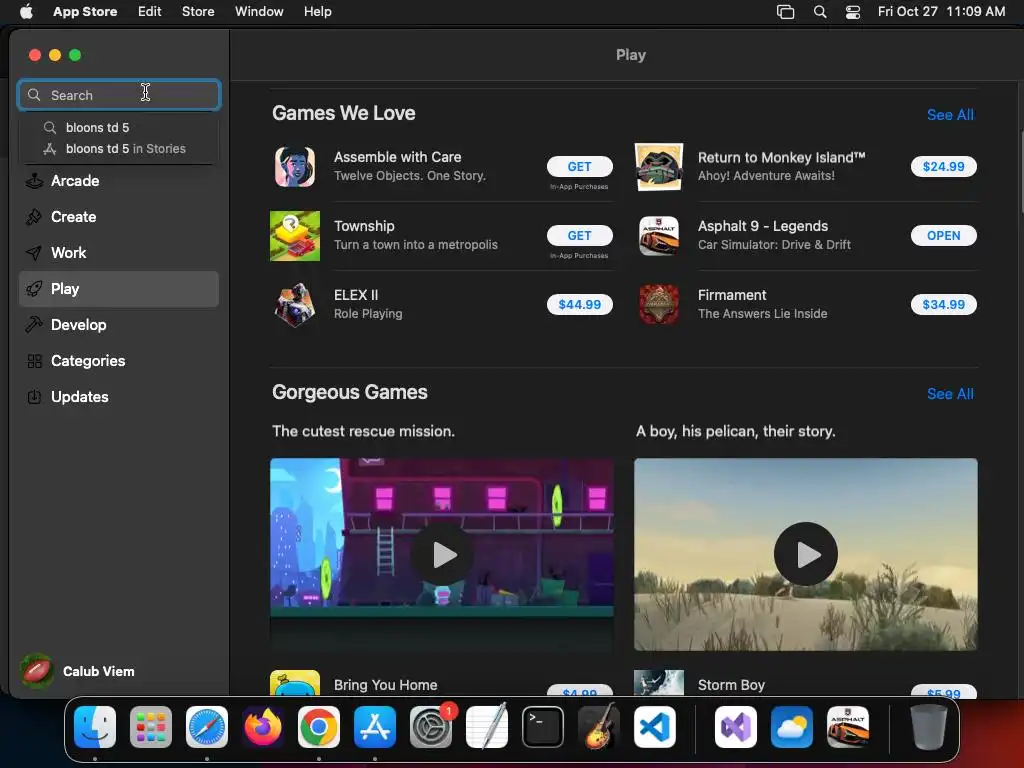Open the Create section in sidebar
The image size is (1024, 768).
click(x=118, y=217)
